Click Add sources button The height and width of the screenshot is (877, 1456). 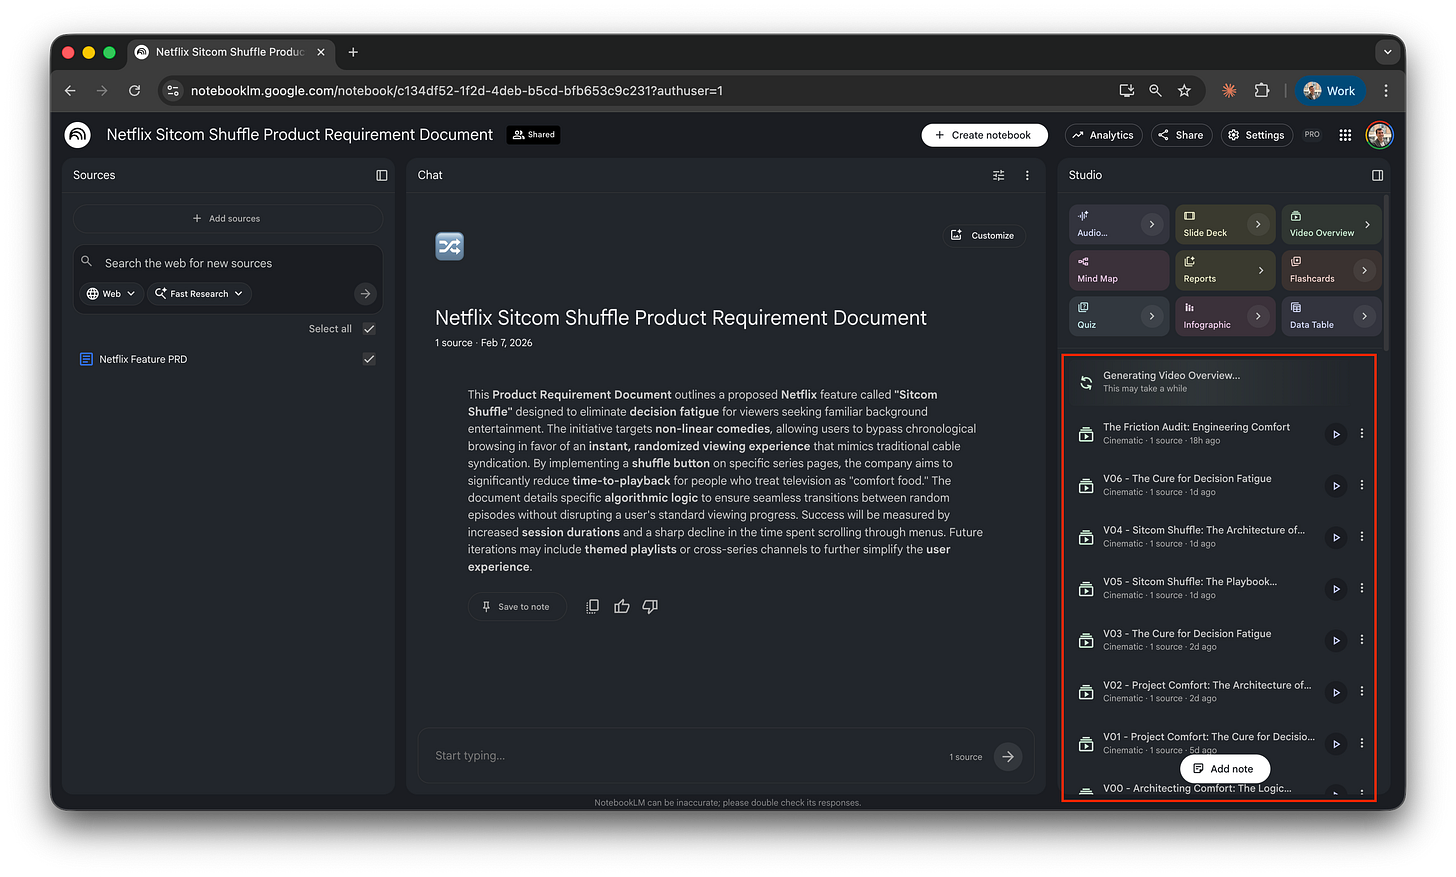[x=227, y=218]
